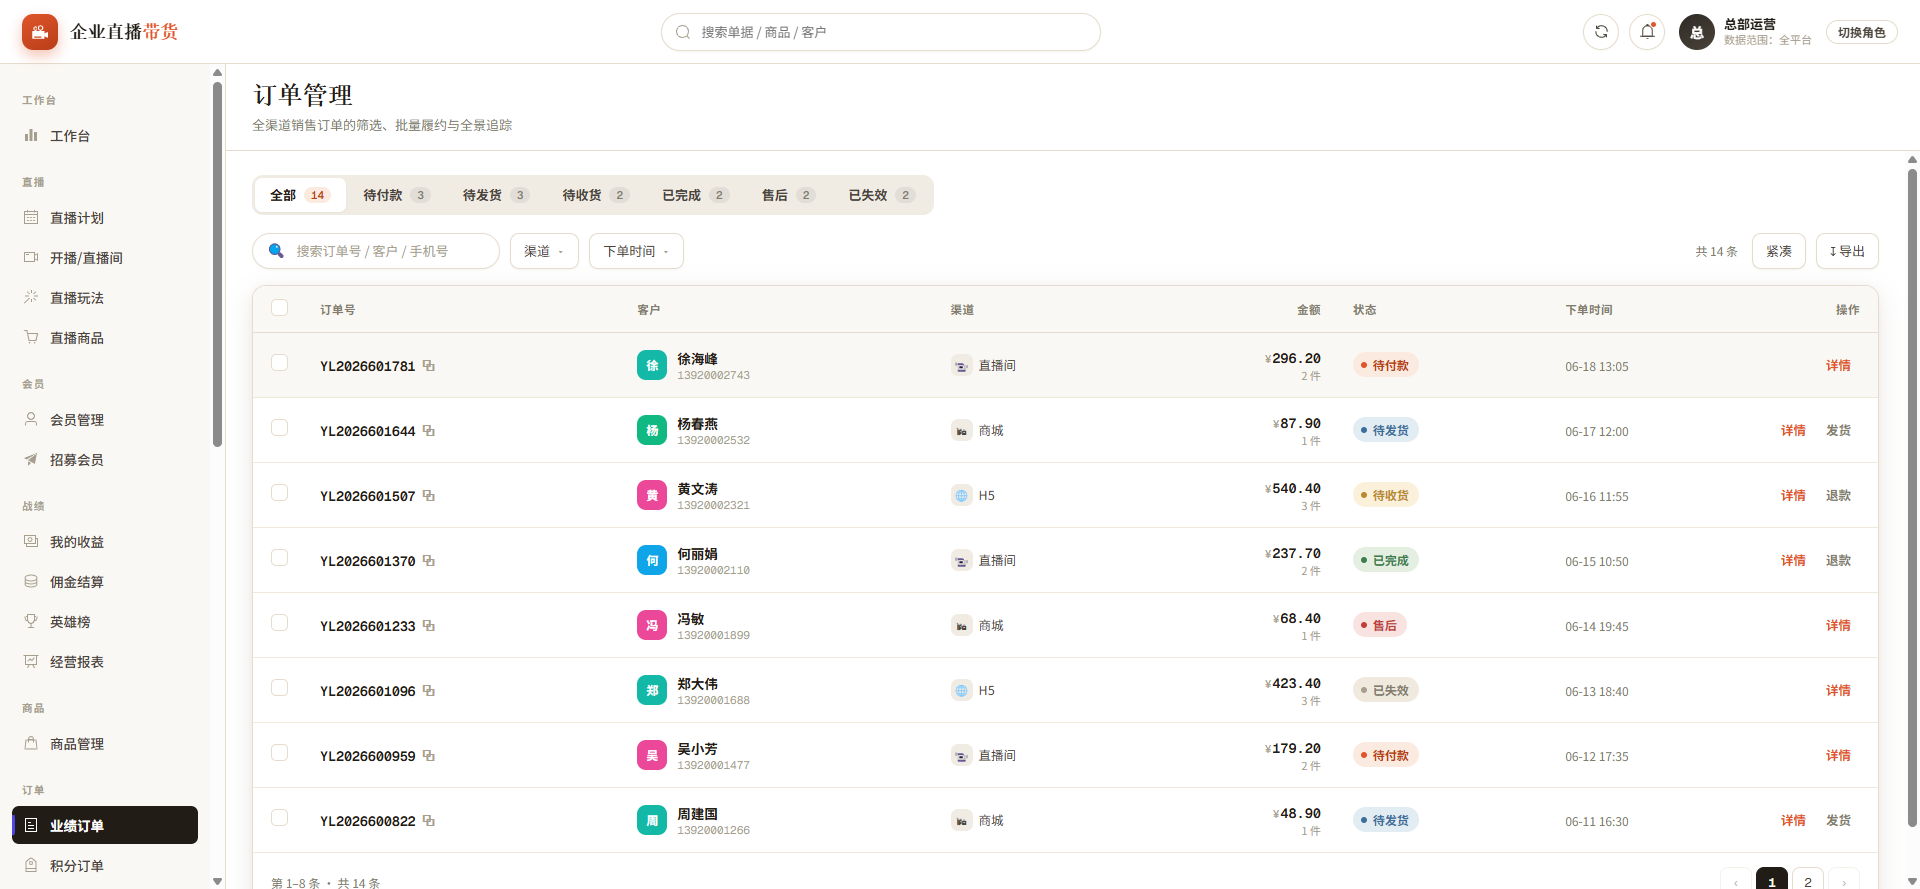The height and width of the screenshot is (889, 1920).
Task: Go to page 2 of orders
Action: tap(1807, 881)
